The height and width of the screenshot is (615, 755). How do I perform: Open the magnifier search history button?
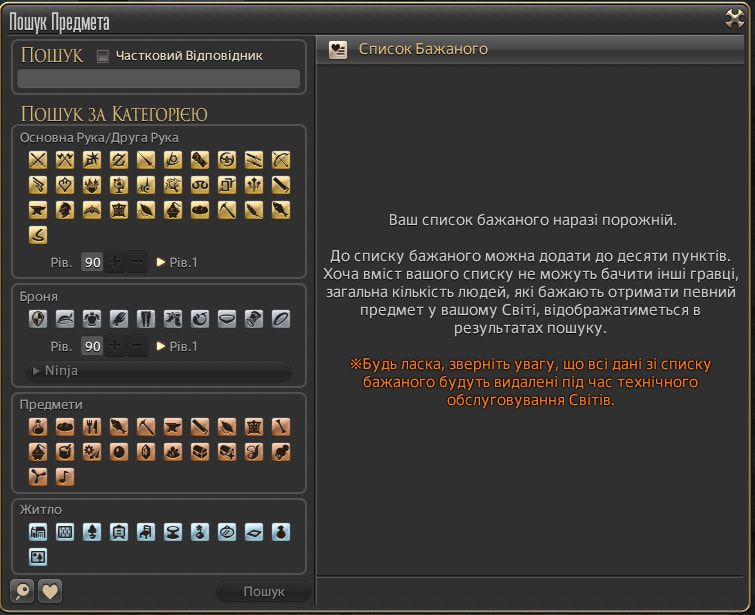(22, 591)
